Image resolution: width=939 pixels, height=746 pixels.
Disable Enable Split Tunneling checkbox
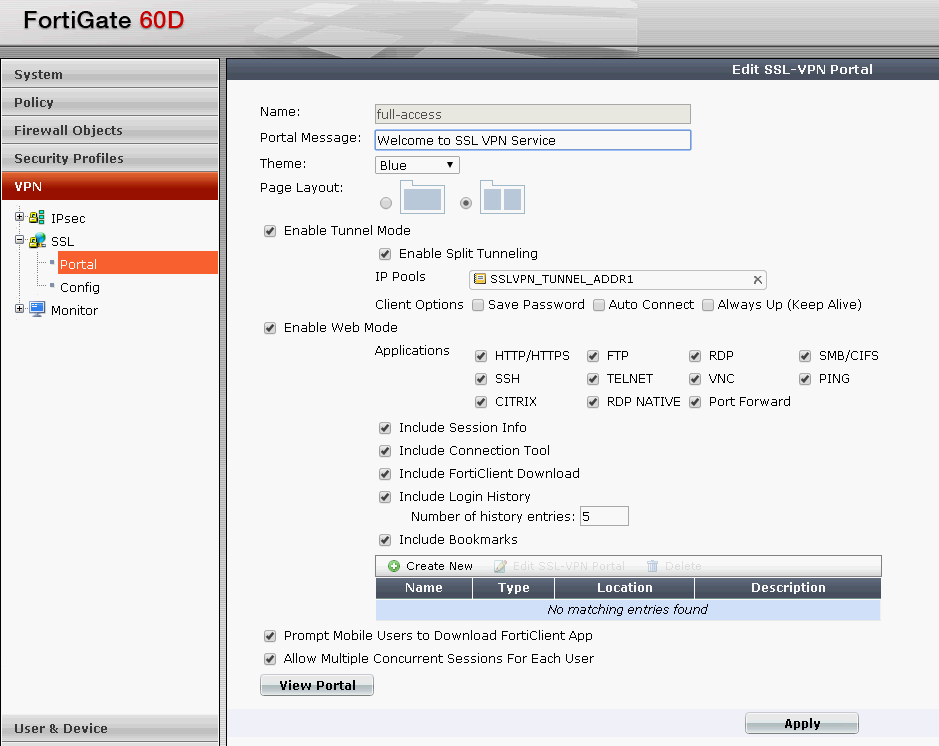pos(385,254)
